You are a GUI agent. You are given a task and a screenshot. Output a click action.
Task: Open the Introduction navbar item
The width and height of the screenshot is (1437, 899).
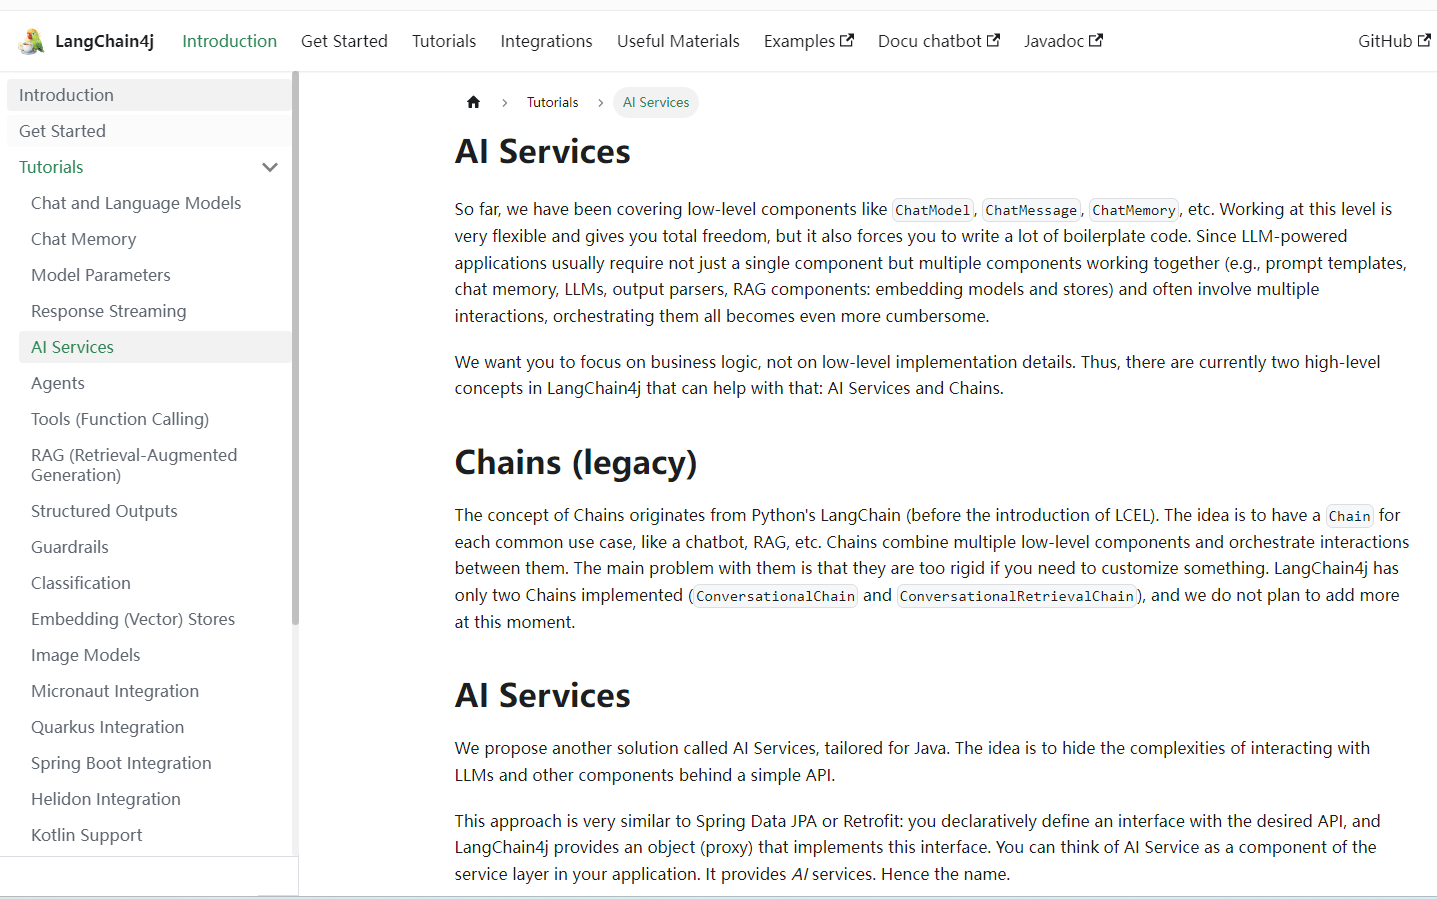[x=229, y=41]
